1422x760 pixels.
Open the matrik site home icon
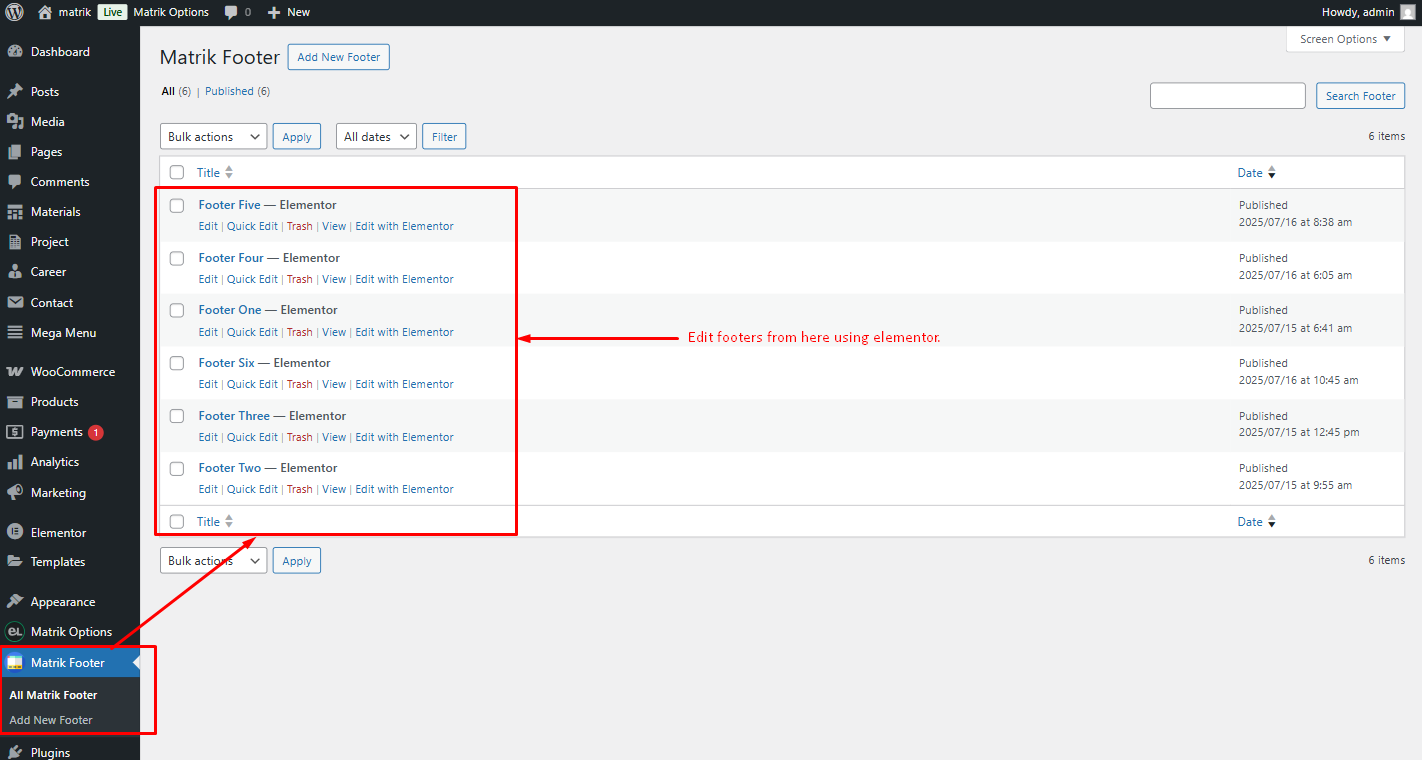pos(44,12)
